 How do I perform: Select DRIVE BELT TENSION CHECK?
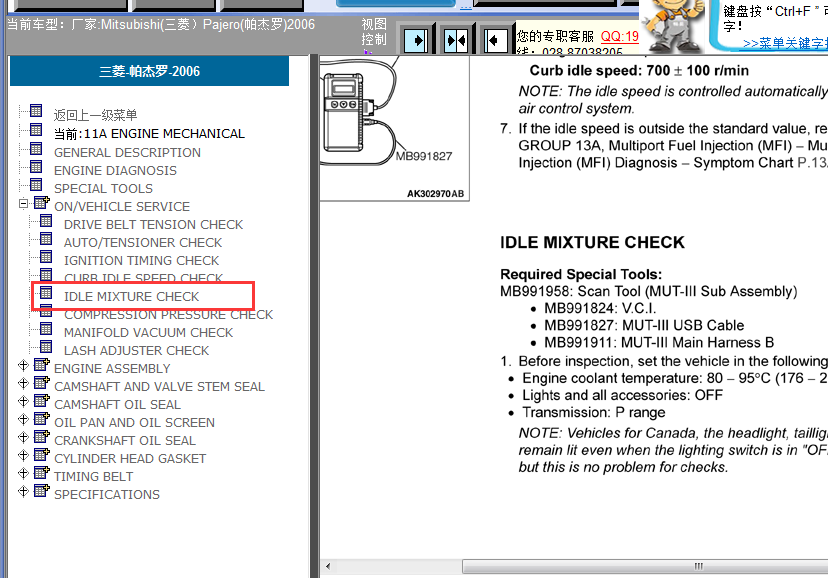(x=154, y=224)
